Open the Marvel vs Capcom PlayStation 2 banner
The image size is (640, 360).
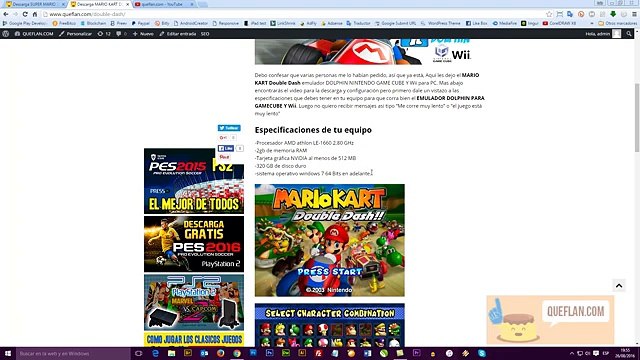[x=194, y=302]
